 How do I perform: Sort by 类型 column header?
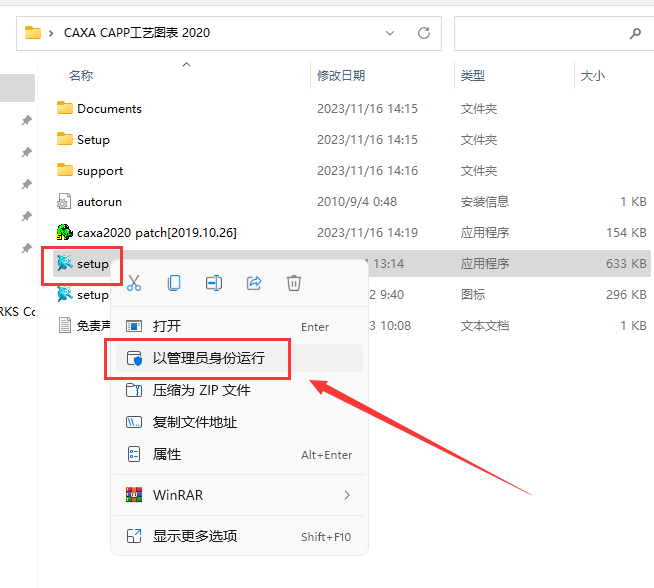(x=473, y=75)
